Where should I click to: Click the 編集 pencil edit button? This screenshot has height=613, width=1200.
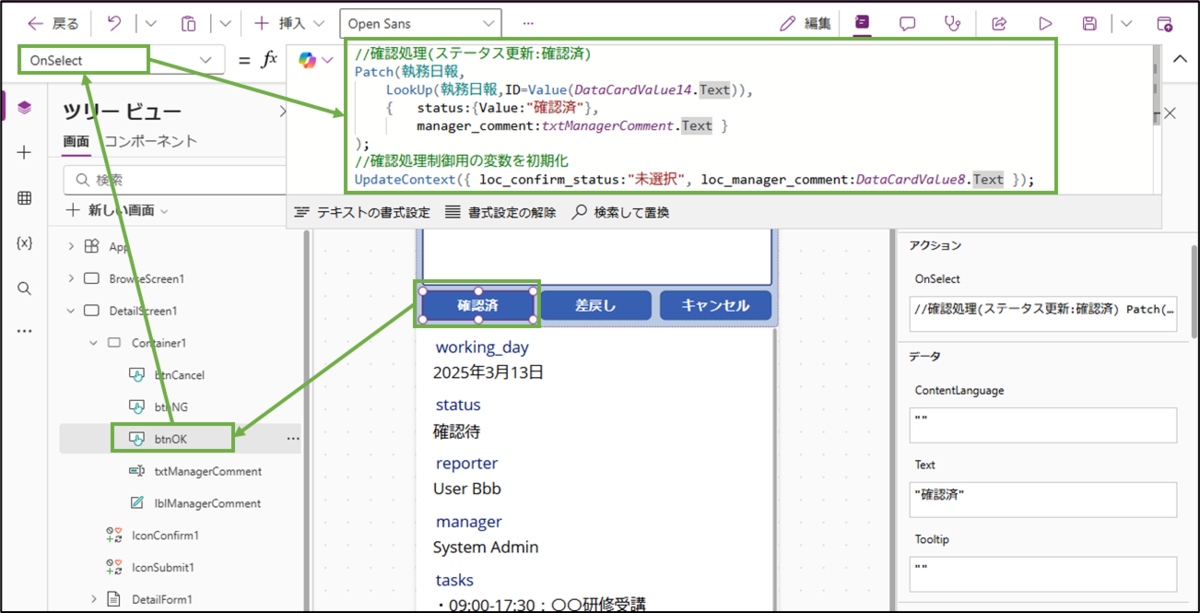tap(805, 23)
